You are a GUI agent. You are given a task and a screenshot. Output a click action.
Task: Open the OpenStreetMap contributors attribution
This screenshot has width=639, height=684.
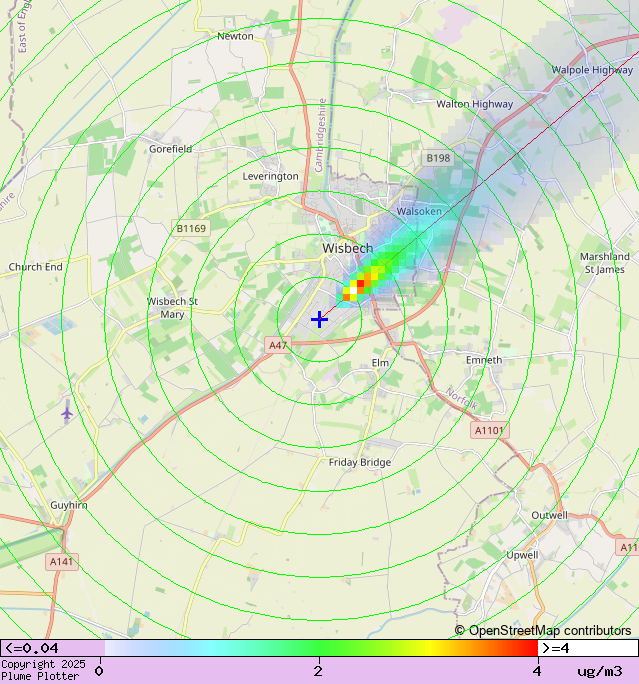pos(543,630)
